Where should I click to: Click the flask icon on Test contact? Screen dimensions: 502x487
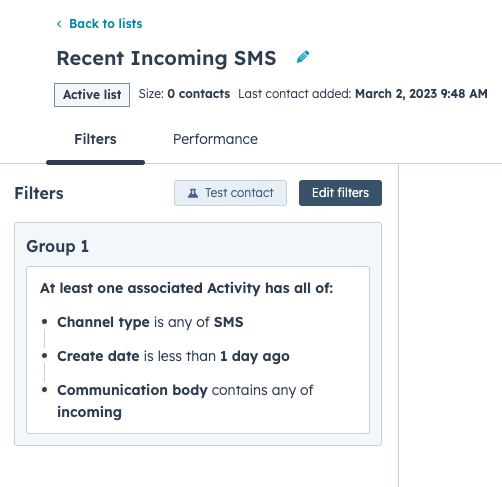coord(193,193)
